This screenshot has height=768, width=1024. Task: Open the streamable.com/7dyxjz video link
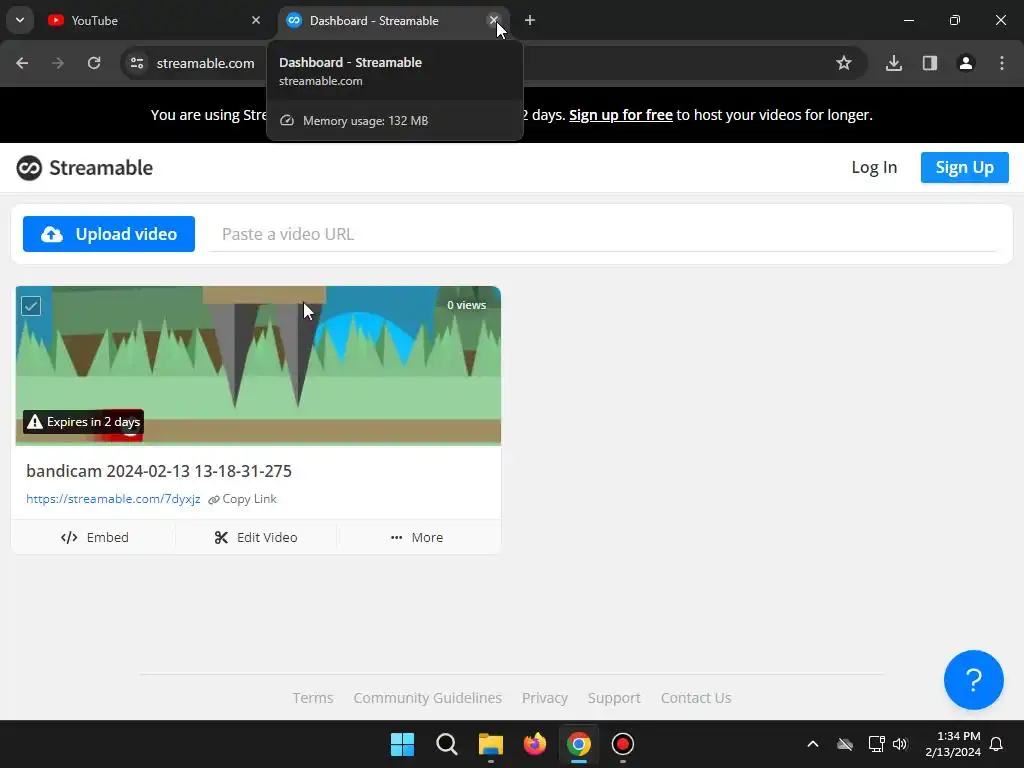[x=113, y=499]
